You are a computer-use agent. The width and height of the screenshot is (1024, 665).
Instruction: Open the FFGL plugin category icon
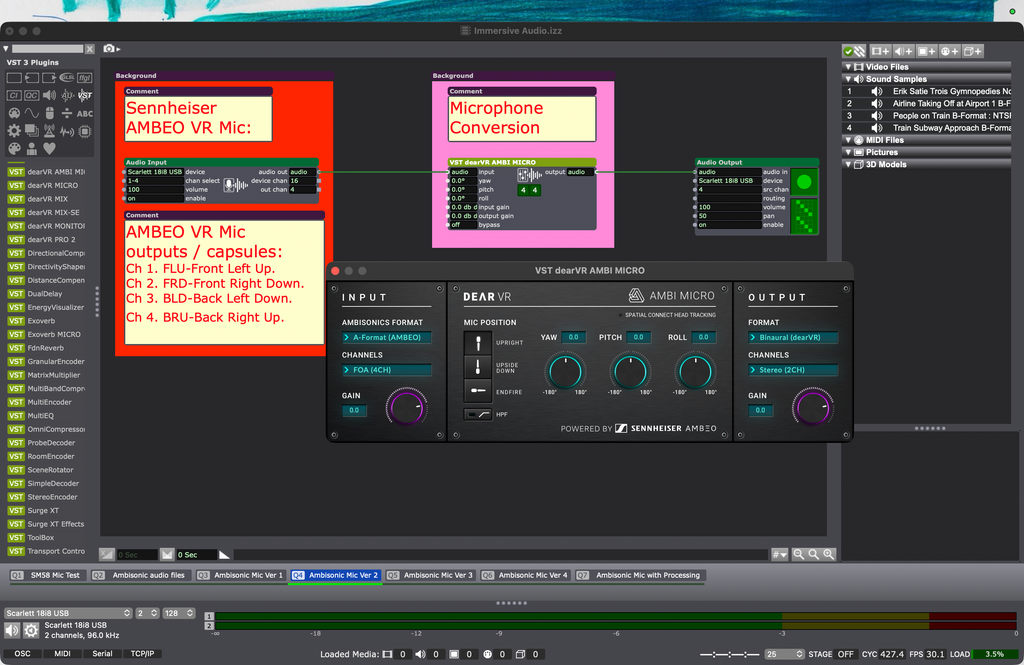[85, 78]
